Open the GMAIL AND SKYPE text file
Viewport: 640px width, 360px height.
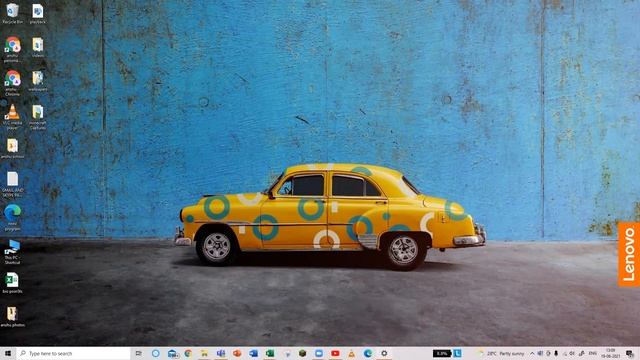click(12, 184)
